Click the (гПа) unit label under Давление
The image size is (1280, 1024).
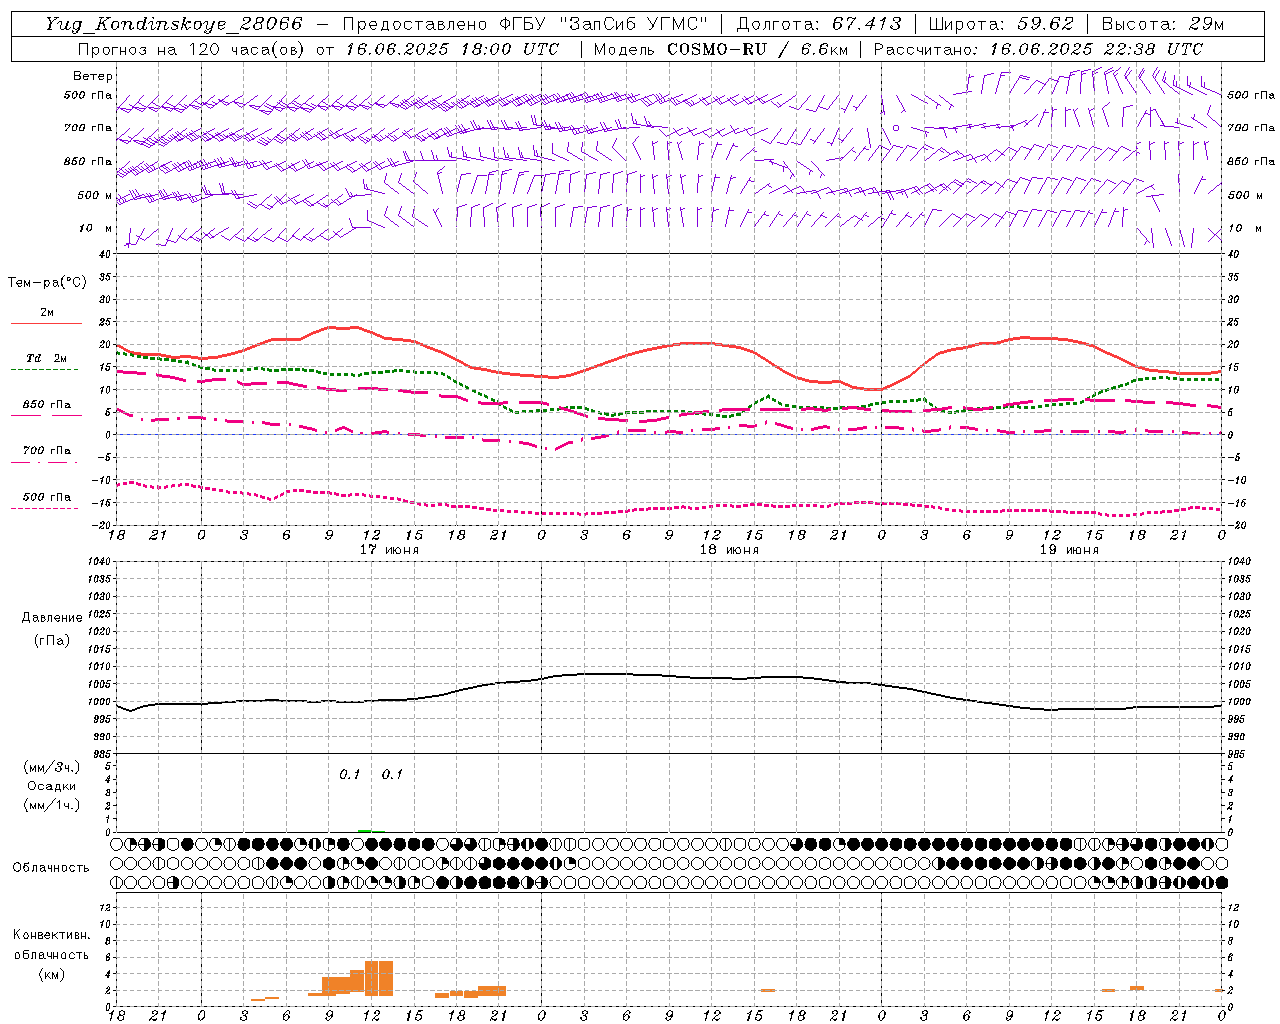click(52, 640)
